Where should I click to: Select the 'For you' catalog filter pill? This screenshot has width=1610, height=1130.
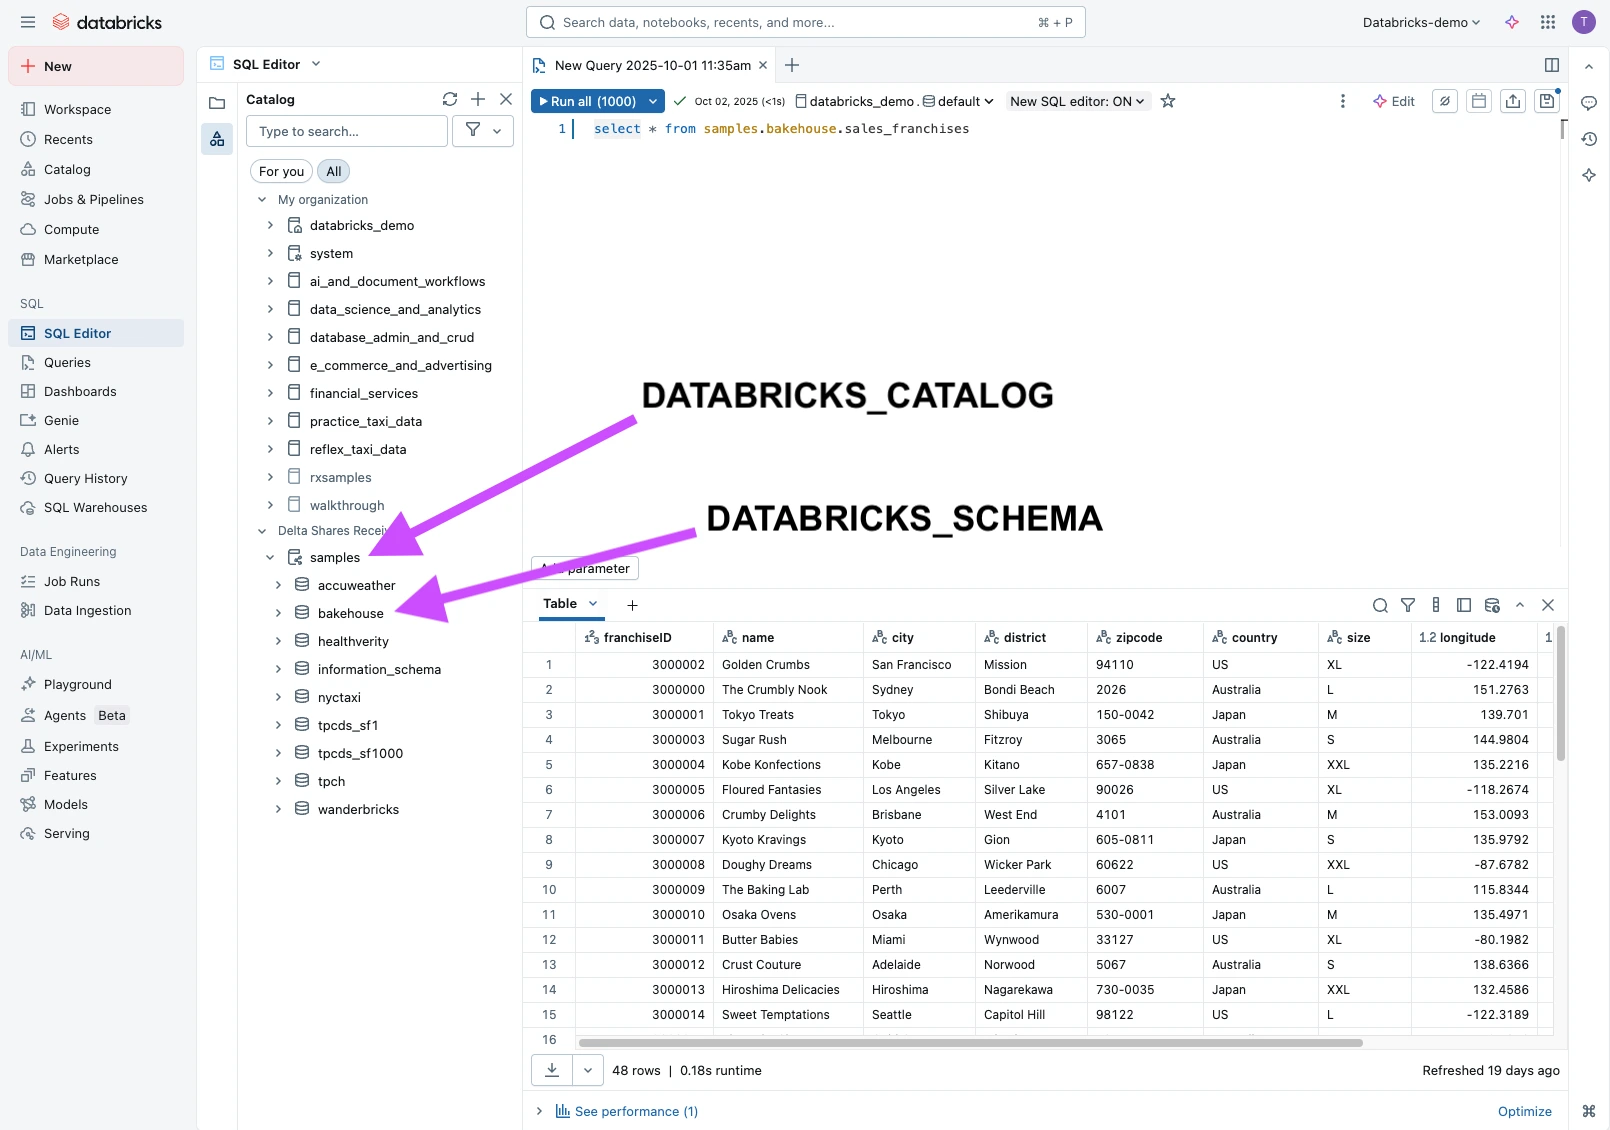click(281, 171)
